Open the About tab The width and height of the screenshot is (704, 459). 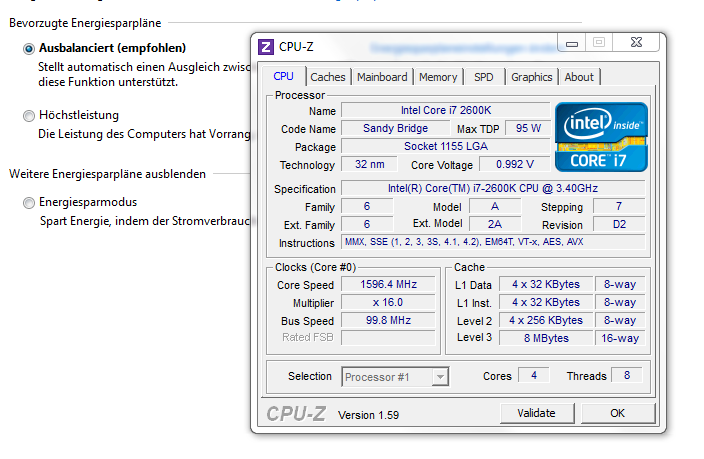click(x=579, y=77)
